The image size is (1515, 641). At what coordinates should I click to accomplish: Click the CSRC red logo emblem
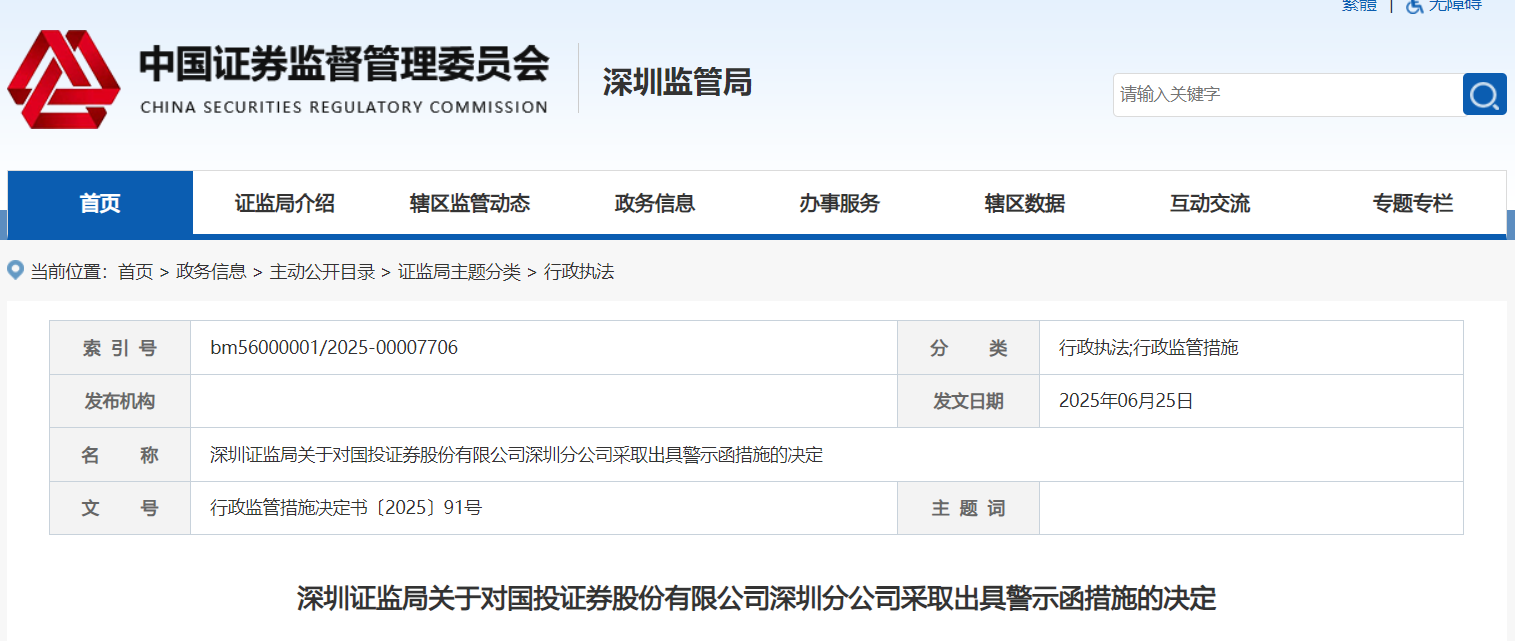point(64,79)
